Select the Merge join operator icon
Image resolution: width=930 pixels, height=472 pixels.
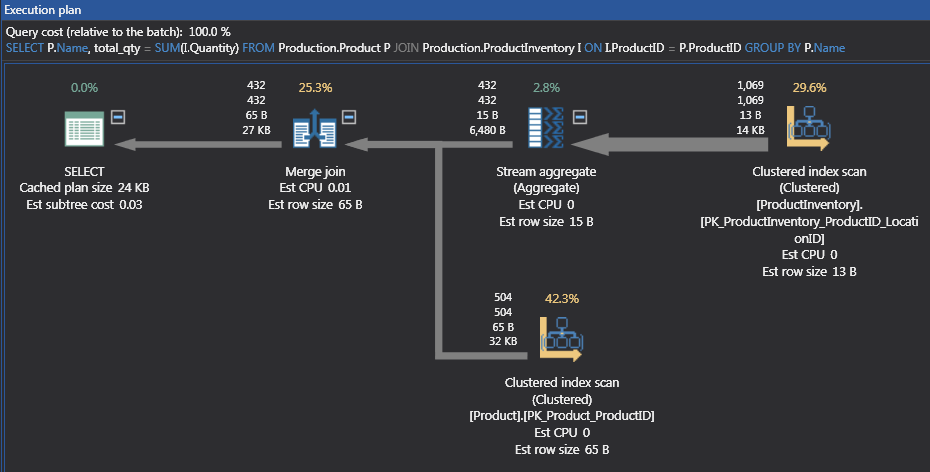click(x=312, y=130)
